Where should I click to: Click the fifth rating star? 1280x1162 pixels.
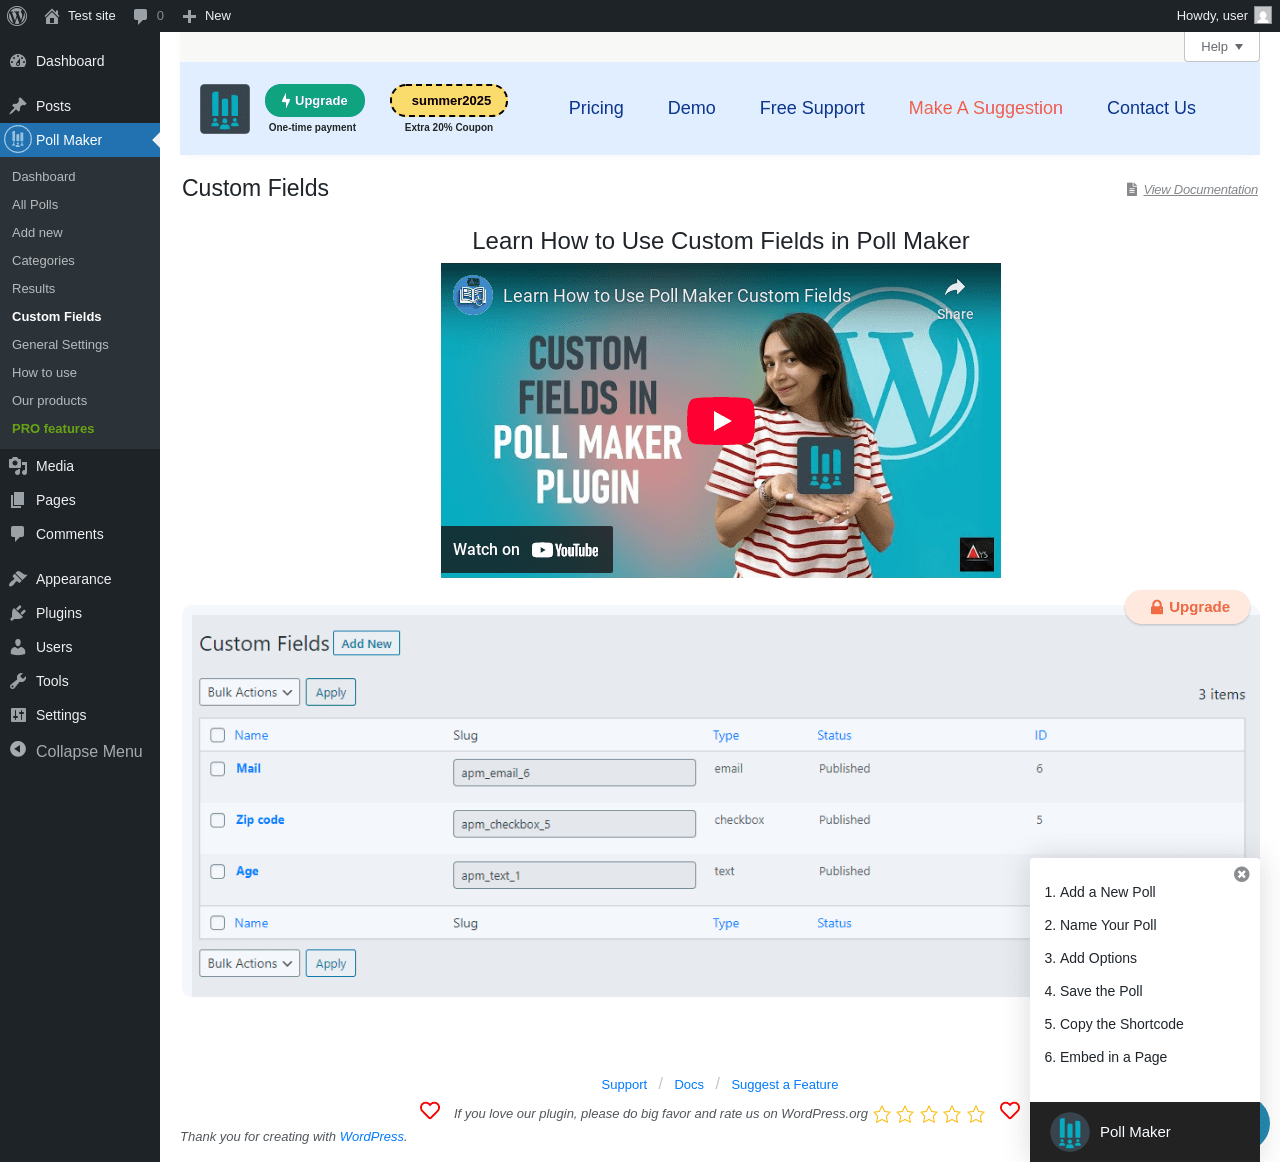click(976, 1114)
